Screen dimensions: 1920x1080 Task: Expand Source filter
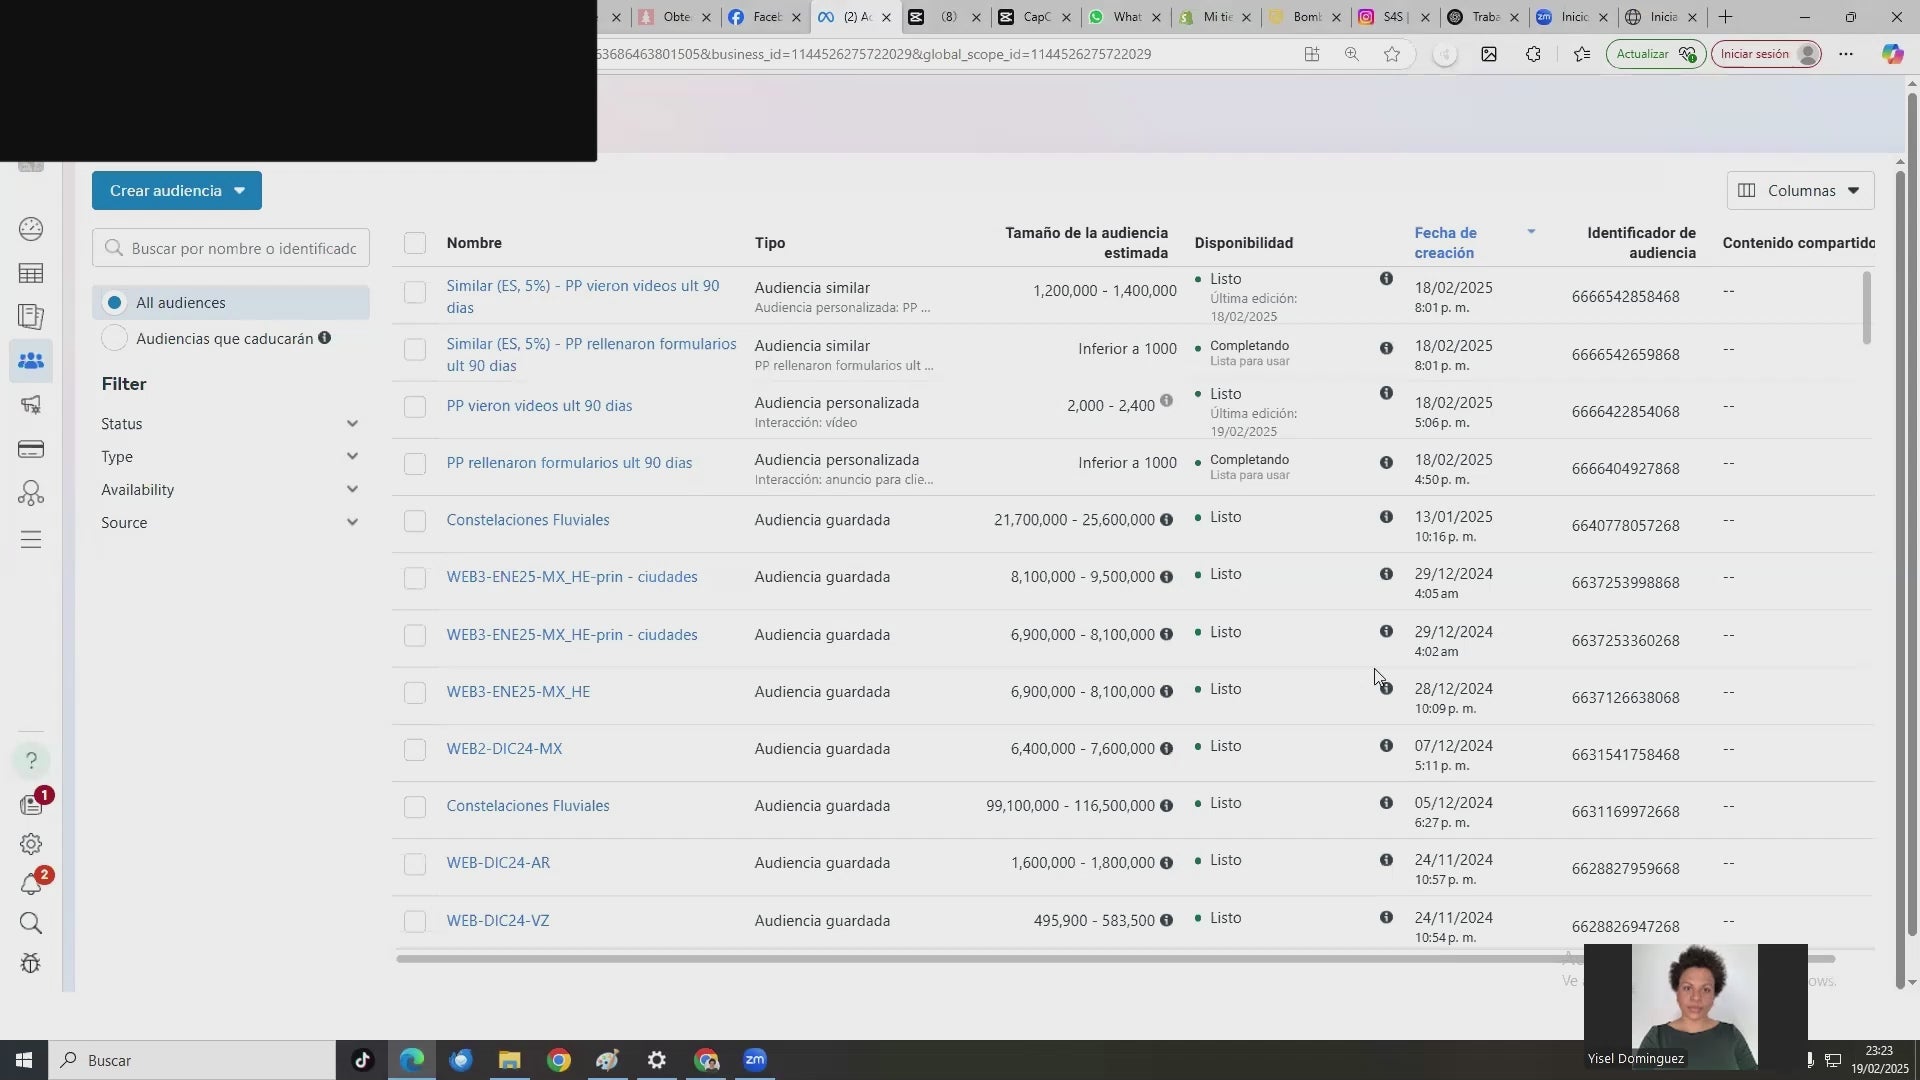[x=230, y=523]
